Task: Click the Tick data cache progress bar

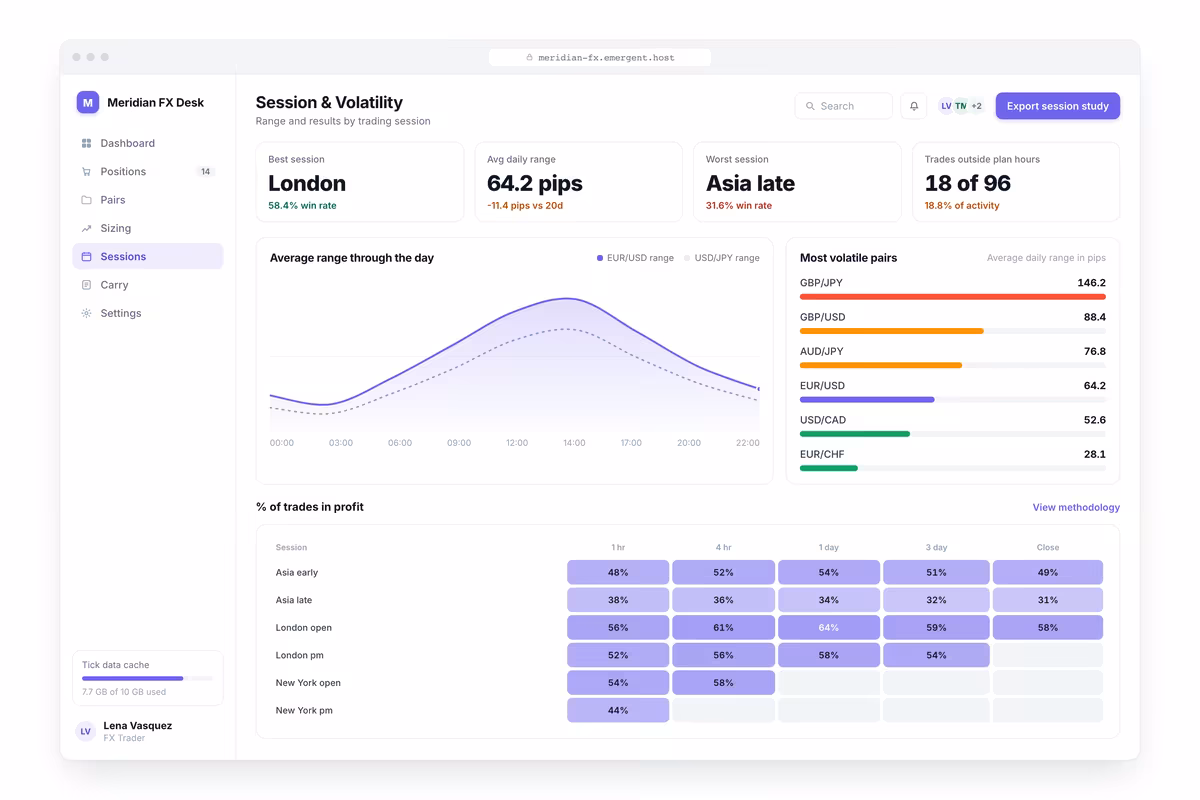Action: (x=148, y=678)
